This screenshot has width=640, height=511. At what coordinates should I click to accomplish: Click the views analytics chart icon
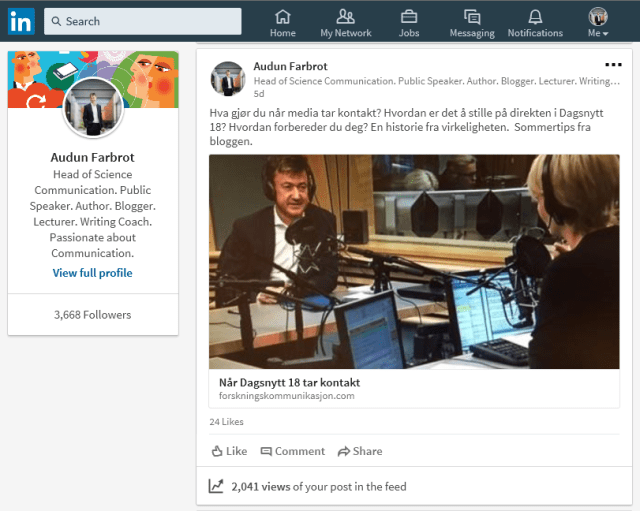coord(216,486)
